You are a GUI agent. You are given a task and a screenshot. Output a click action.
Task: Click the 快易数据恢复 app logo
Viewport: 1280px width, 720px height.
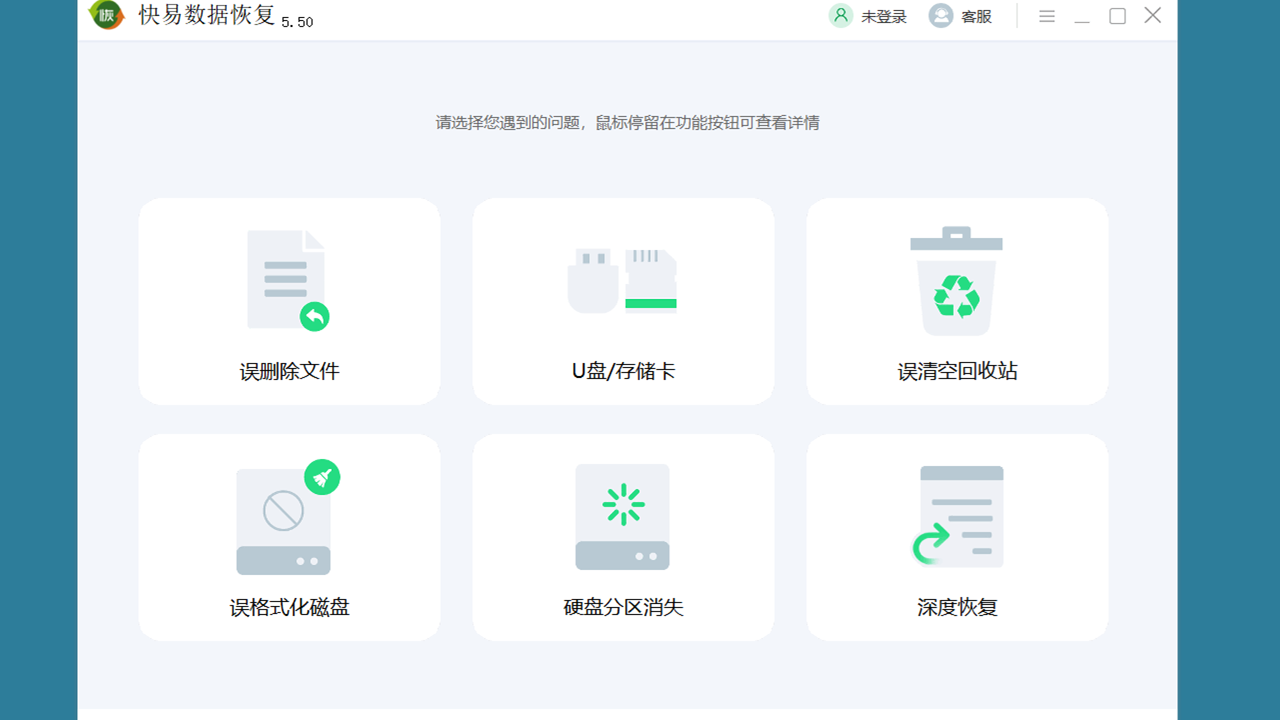tap(106, 15)
